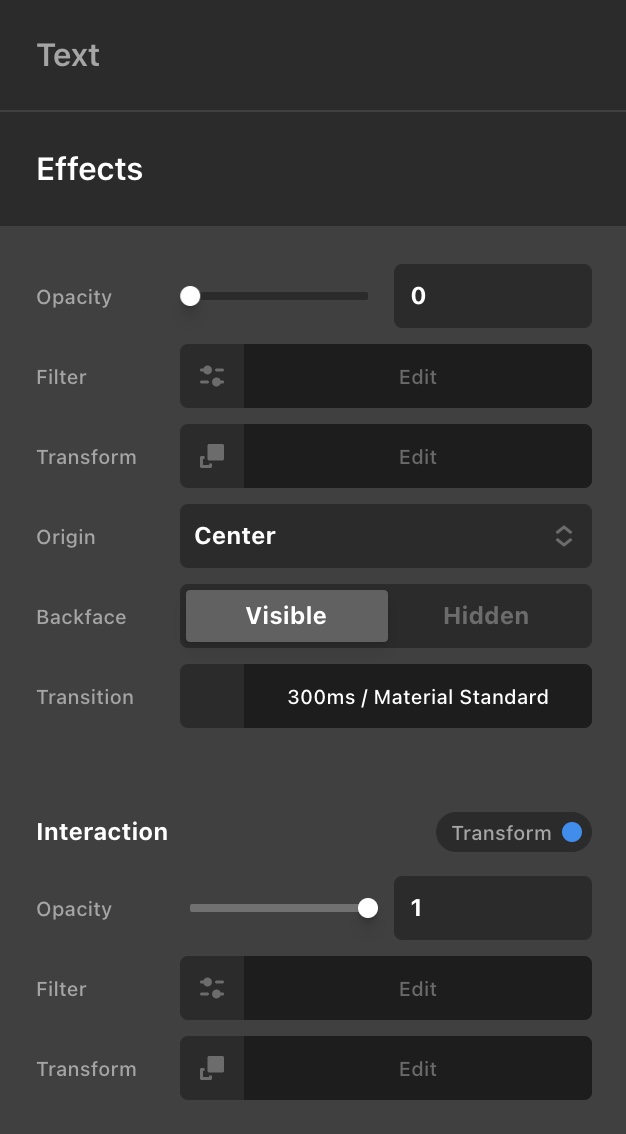The height and width of the screenshot is (1134, 626).
Task: Click the Transform icon under Effects
Action: [212, 456]
